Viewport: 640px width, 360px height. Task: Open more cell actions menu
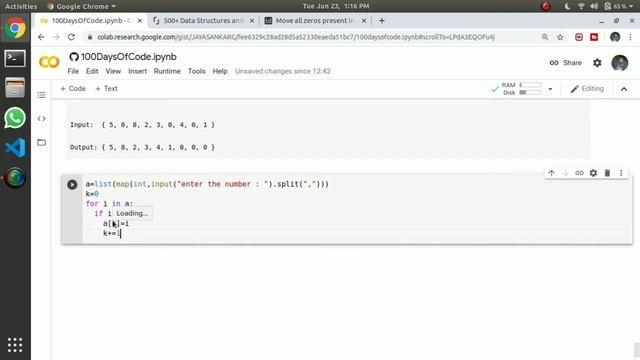point(621,173)
